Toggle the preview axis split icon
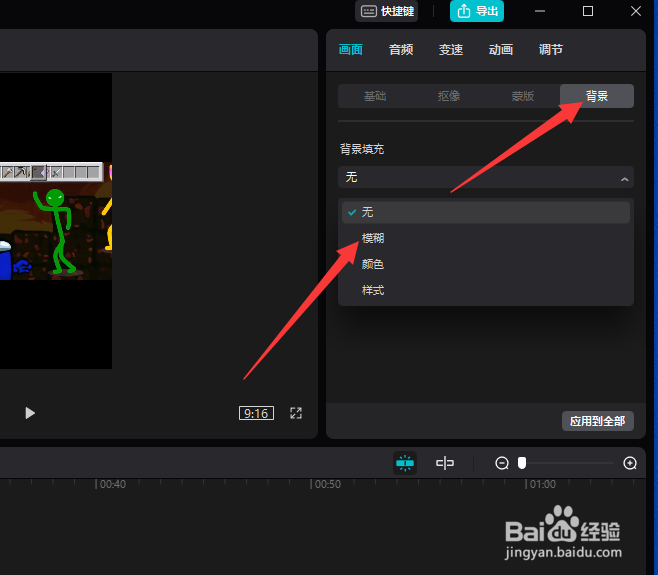Viewport: 658px width, 575px height. [445, 463]
